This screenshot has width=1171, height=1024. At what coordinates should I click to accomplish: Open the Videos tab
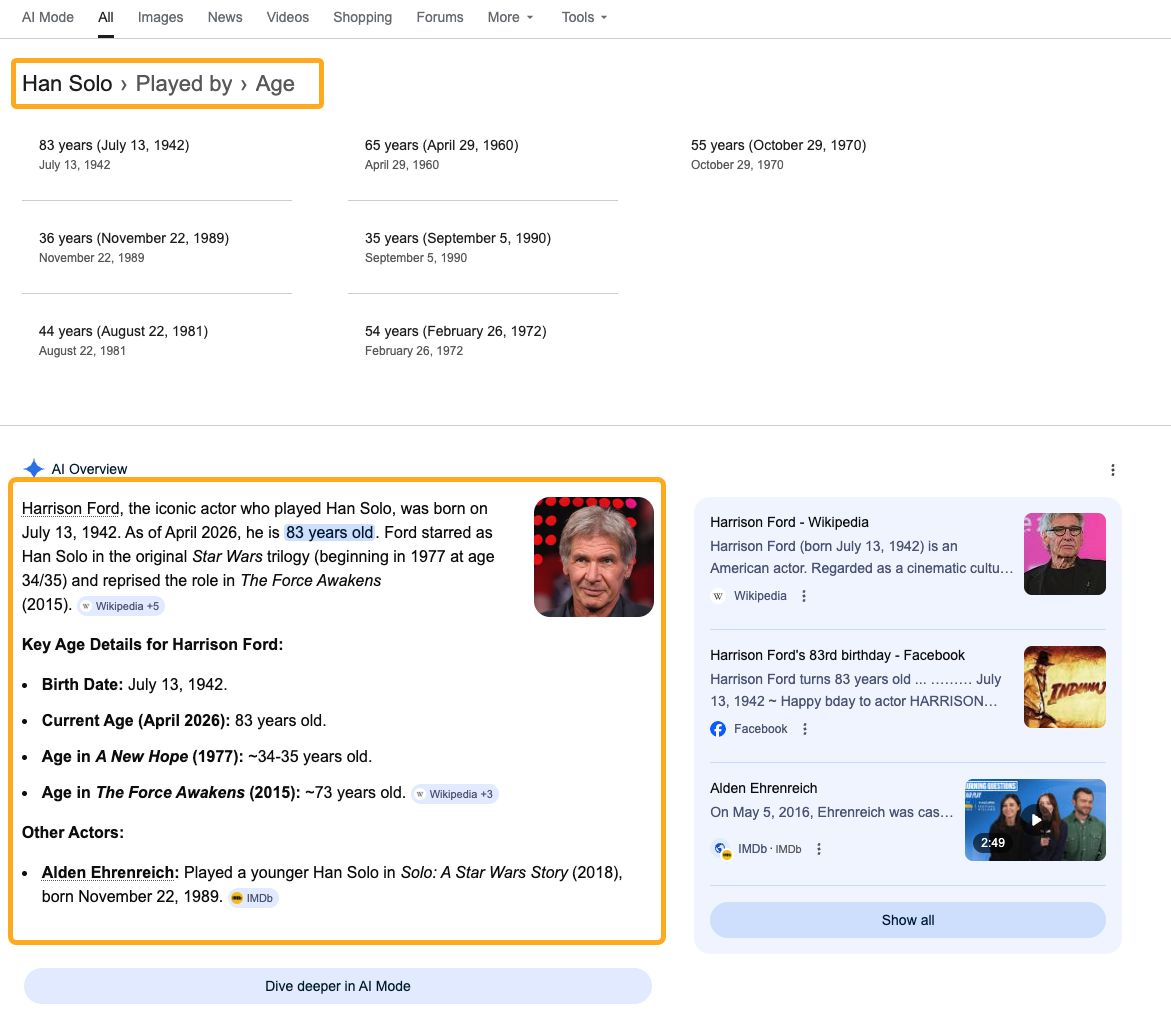point(288,17)
